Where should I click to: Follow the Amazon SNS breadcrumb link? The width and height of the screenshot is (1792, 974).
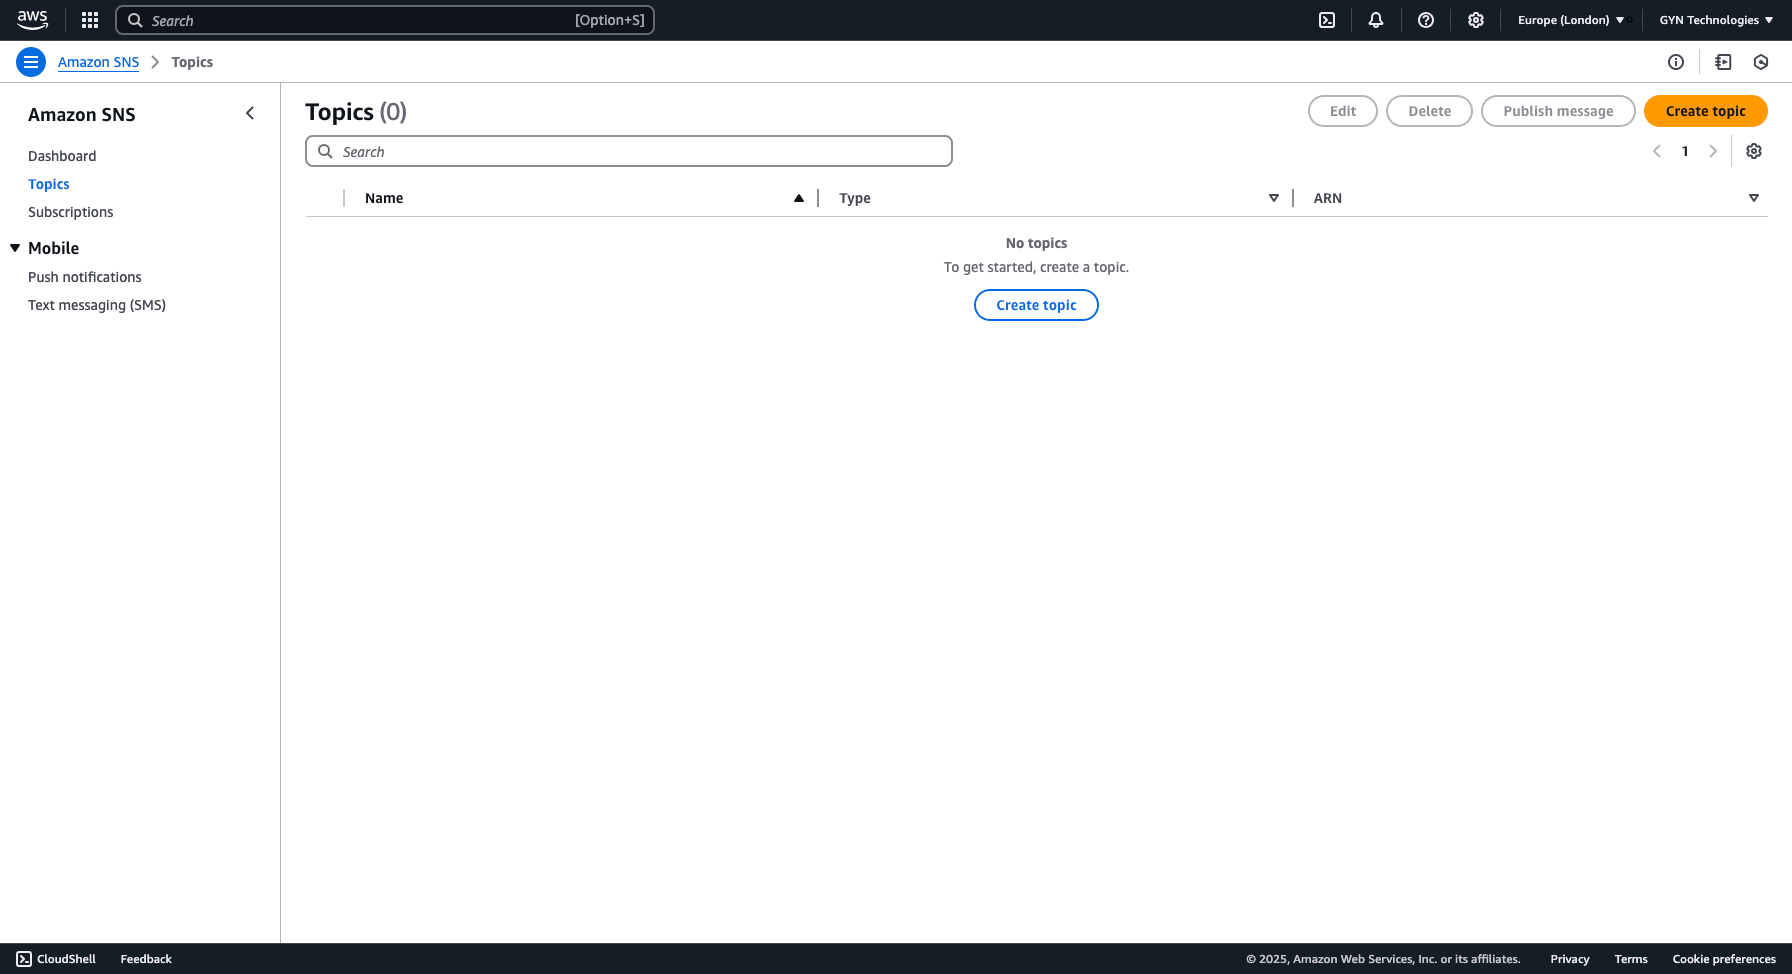(98, 62)
